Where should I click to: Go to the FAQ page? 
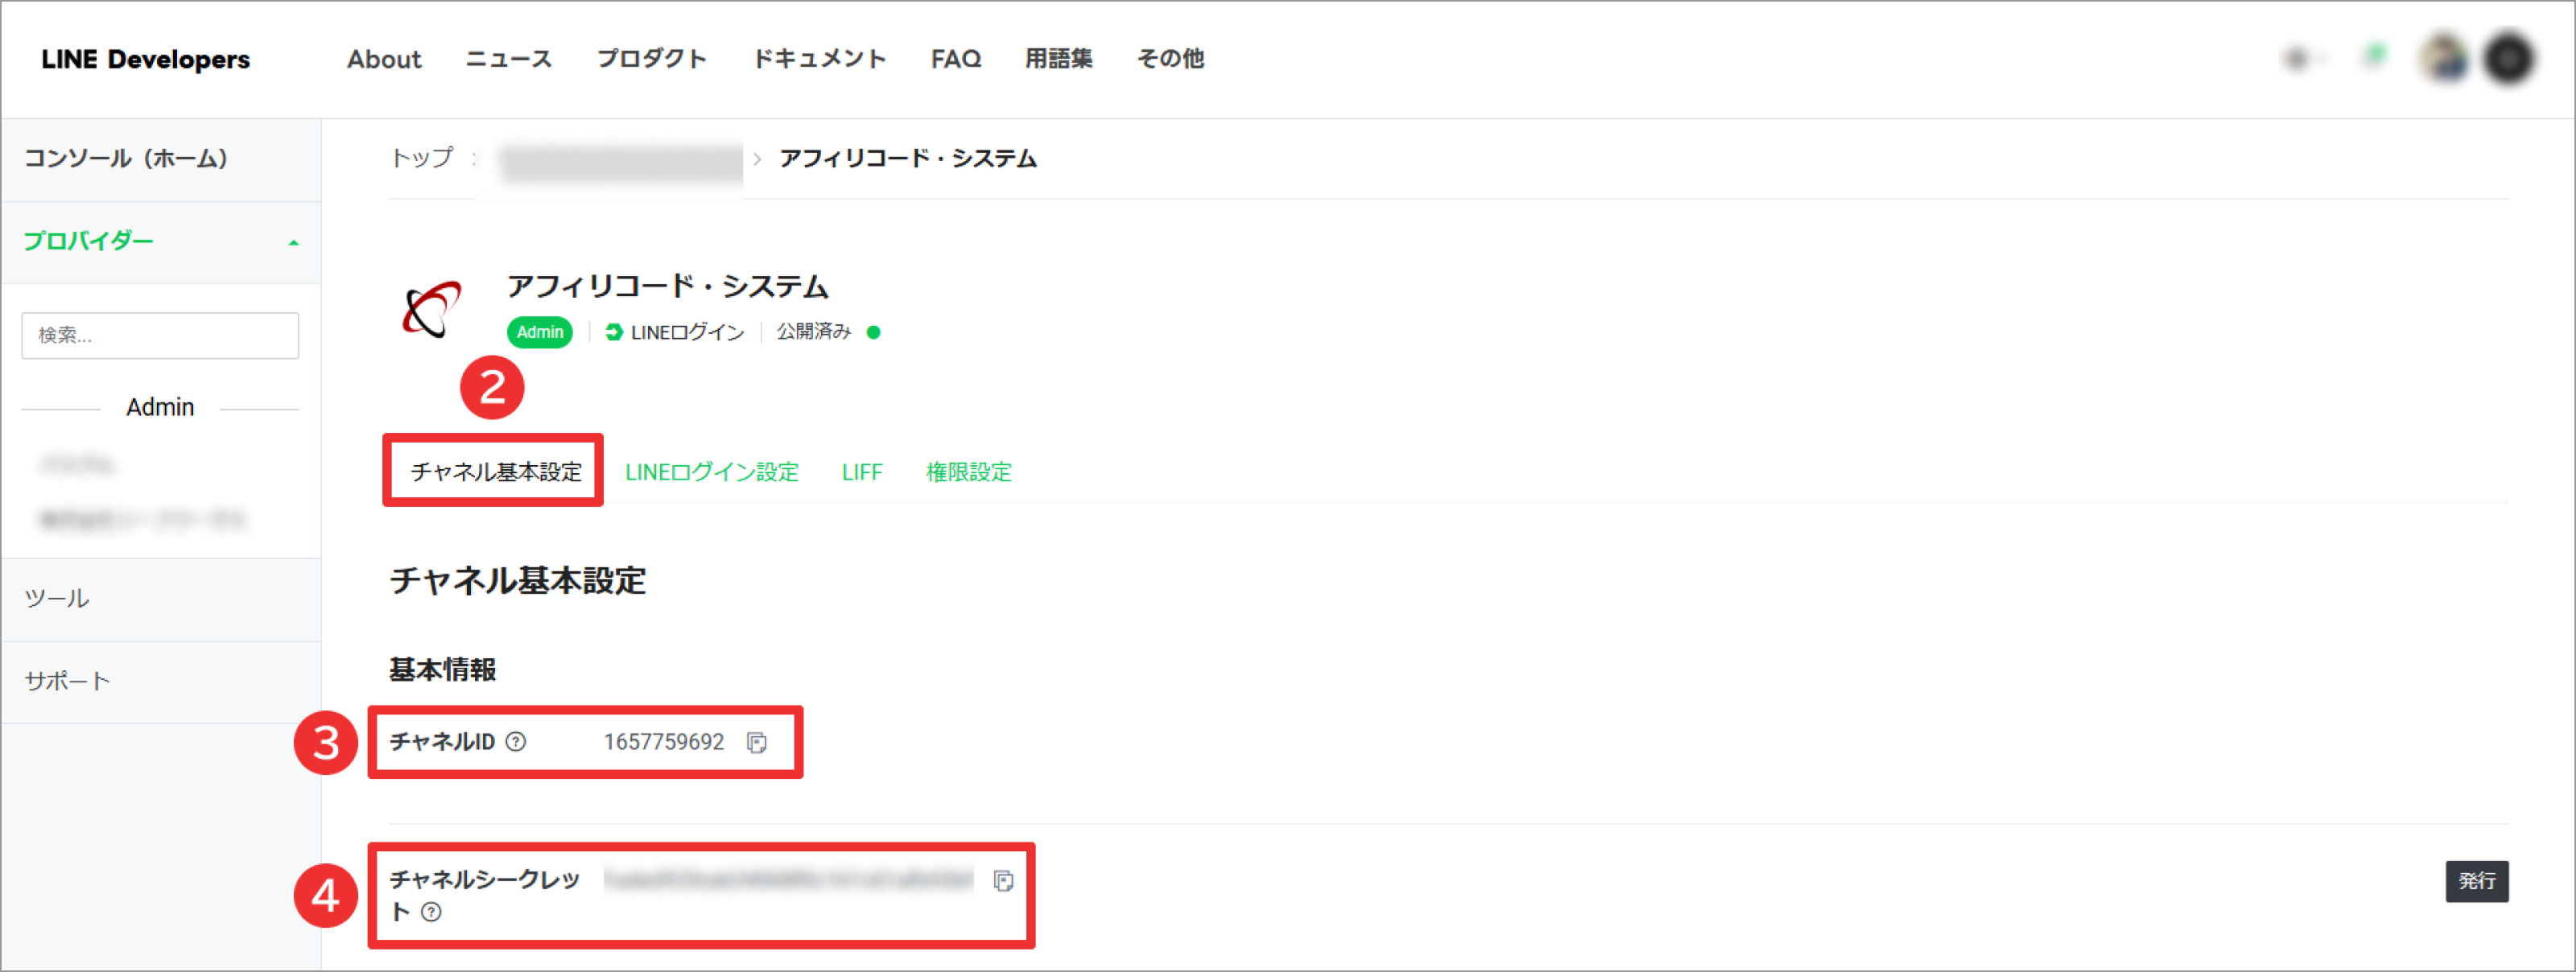(x=956, y=59)
